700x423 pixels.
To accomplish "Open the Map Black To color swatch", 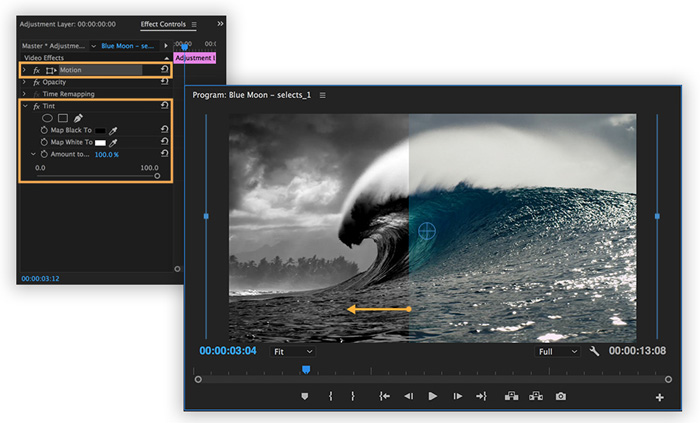I will pyautogui.click(x=100, y=131).
